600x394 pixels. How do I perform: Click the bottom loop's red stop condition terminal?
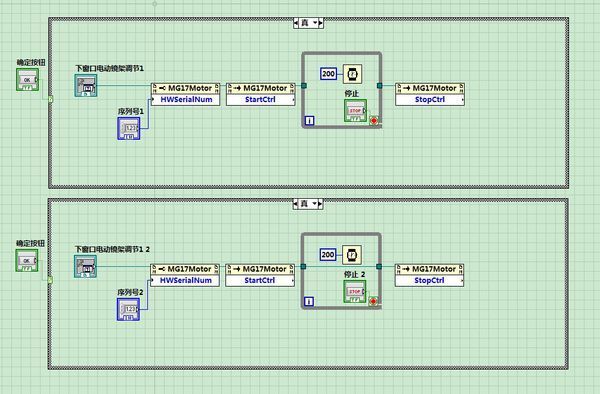373,302
